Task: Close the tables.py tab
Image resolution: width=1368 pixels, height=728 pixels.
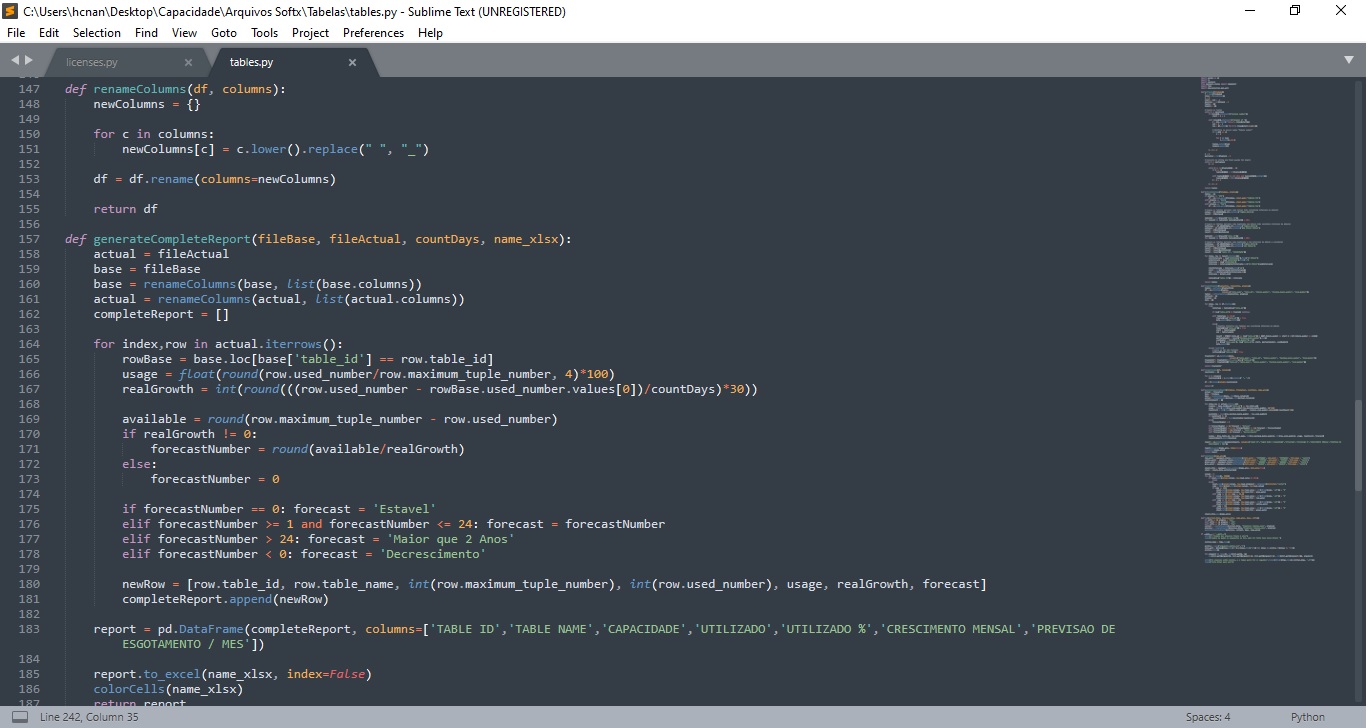Action: [x=352, y=62]
